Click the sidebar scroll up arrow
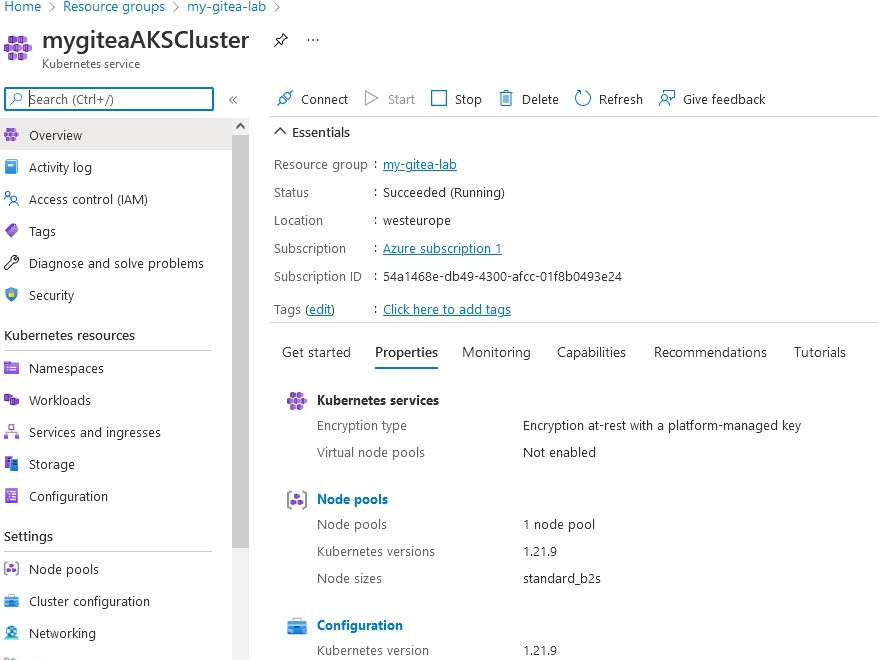The height and width of the screenshot is (660, 878). point(240,126)
